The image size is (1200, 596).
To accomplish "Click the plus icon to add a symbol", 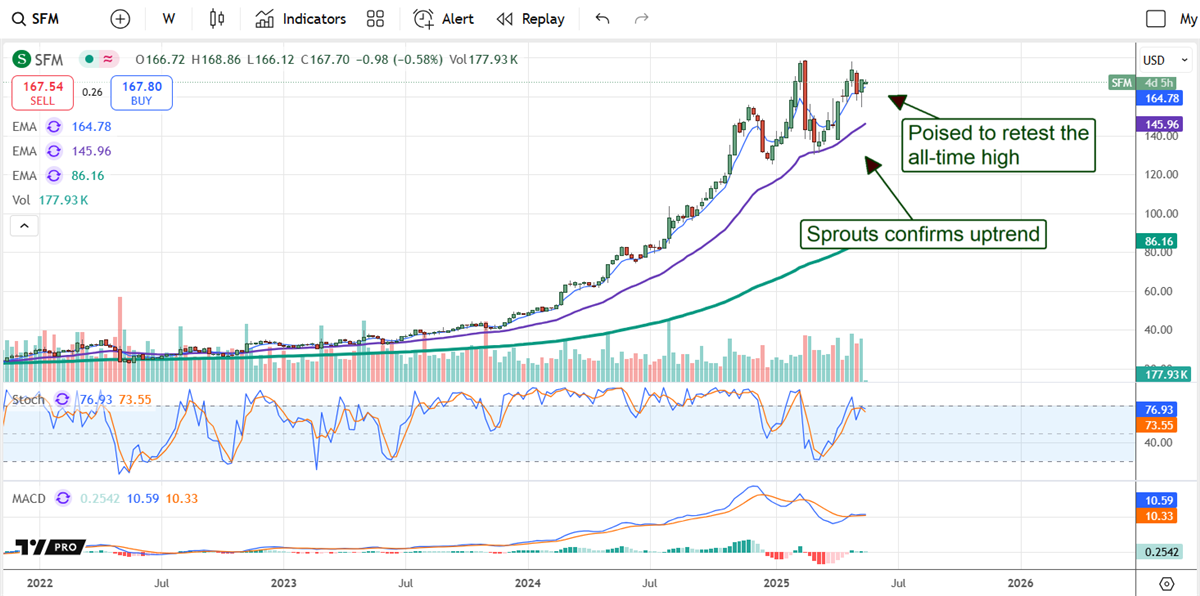I will pyautogui.click(x=119, y=18).
